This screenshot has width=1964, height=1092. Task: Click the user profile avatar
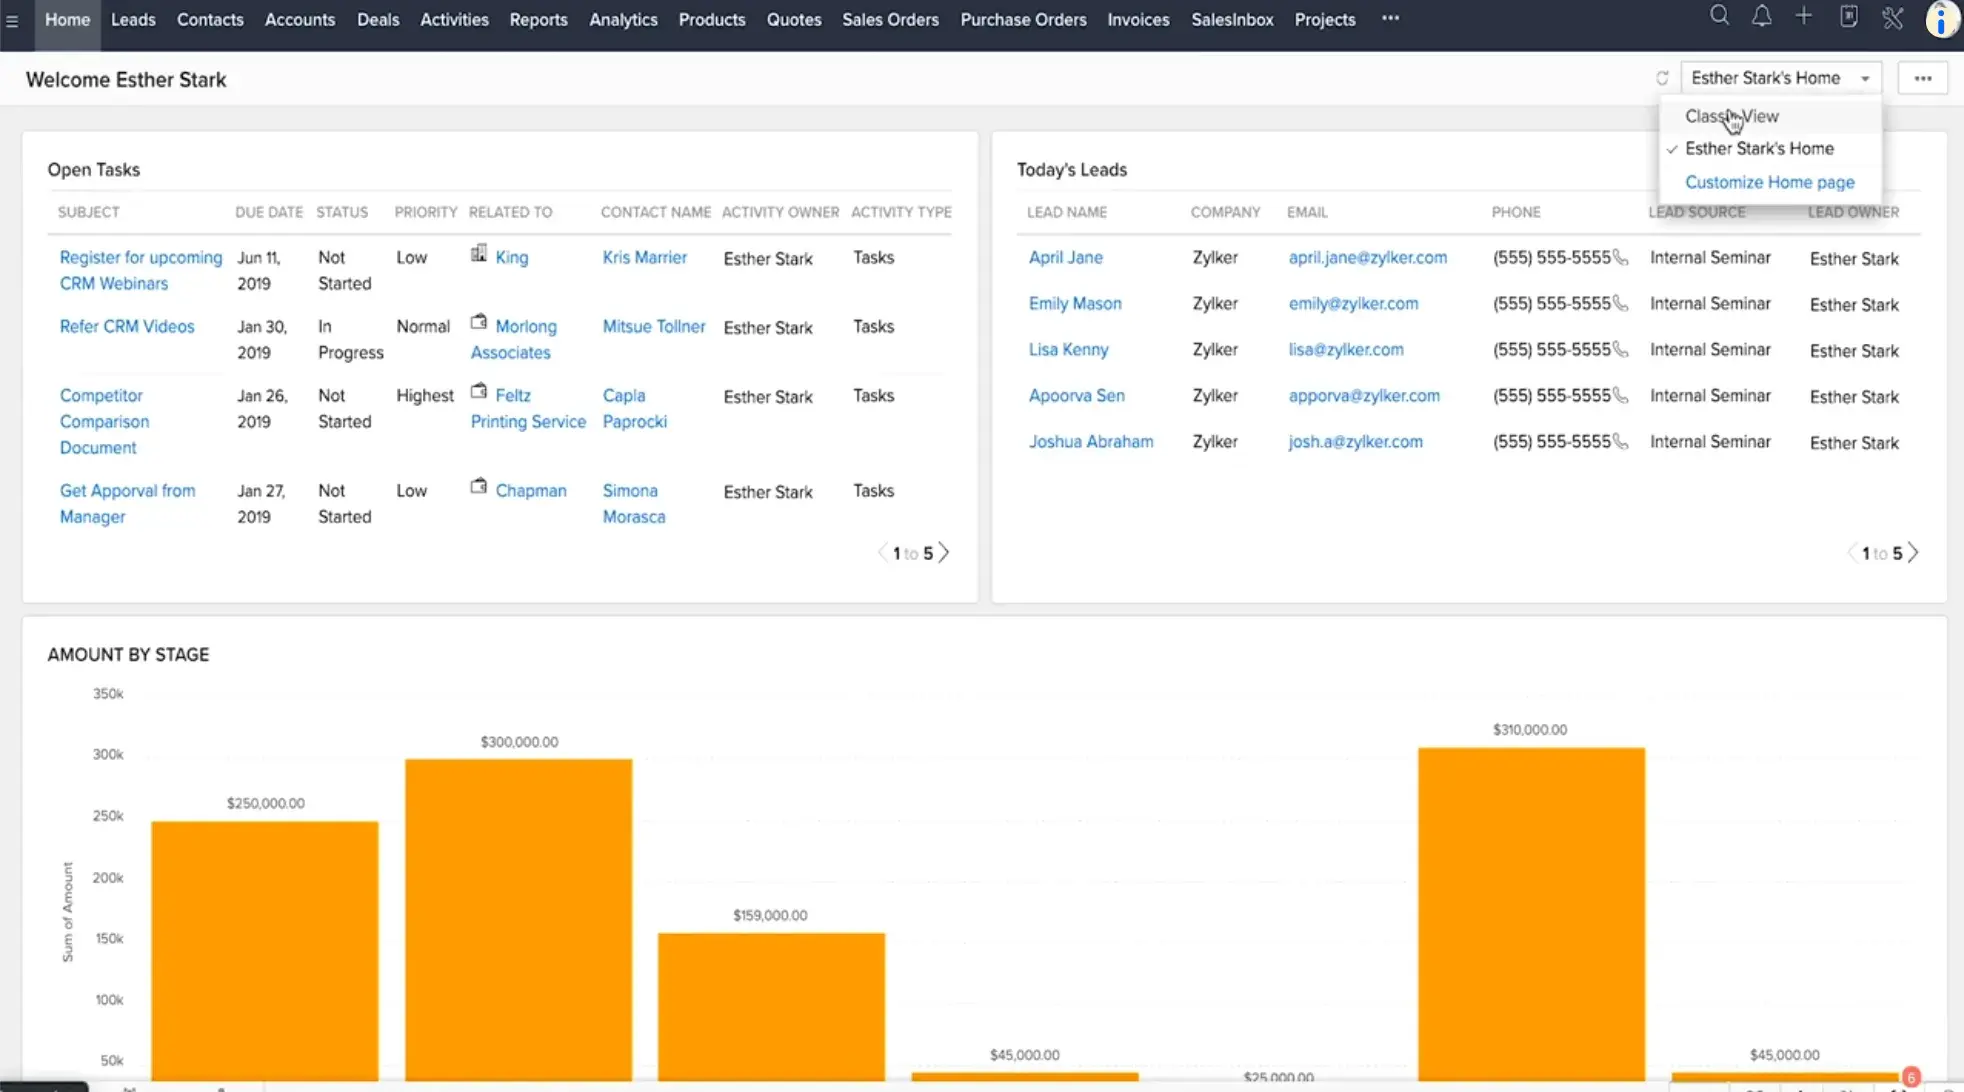1941,19
